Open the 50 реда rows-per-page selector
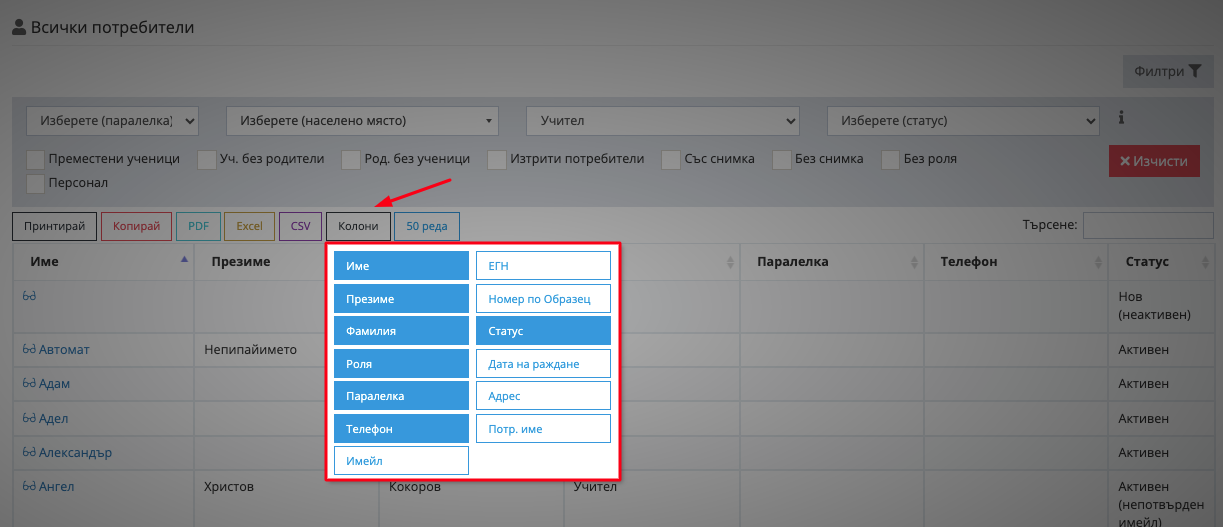The height and width of the screenshot is (527, 1223). 427,226
